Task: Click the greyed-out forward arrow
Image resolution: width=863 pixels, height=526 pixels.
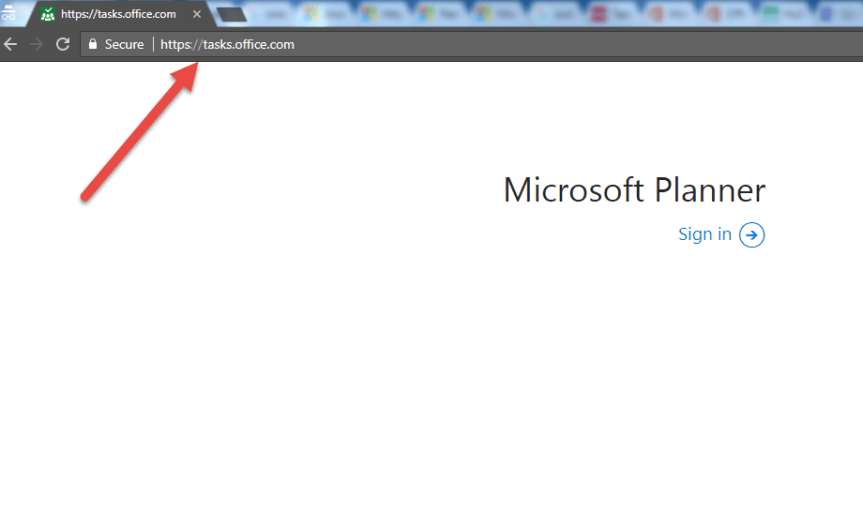Action: tap(36, 45)
